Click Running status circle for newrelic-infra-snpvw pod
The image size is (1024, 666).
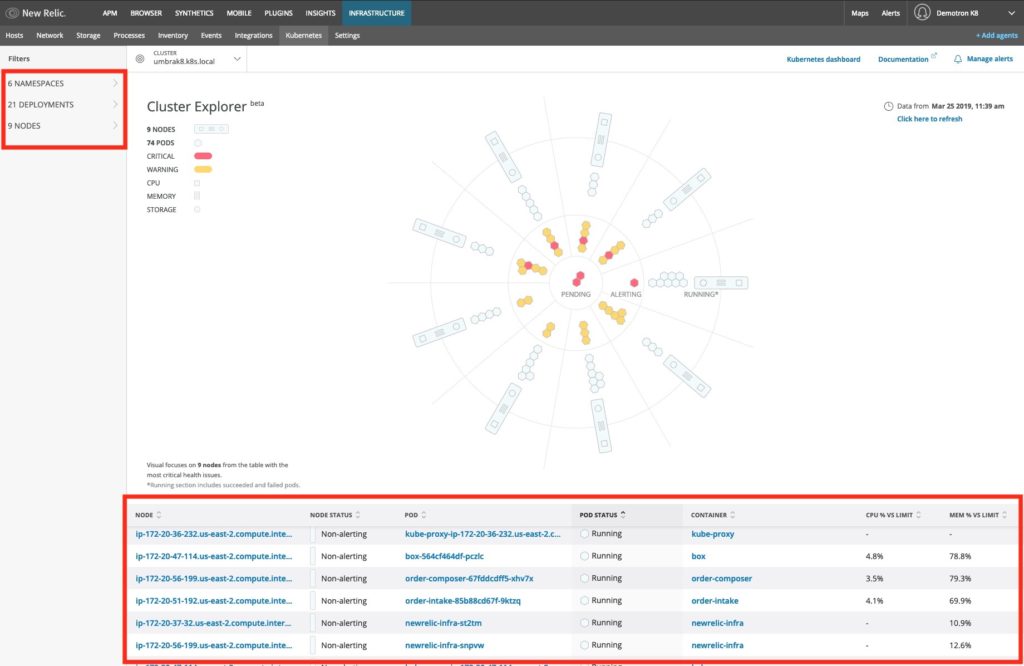coord(584,645)
